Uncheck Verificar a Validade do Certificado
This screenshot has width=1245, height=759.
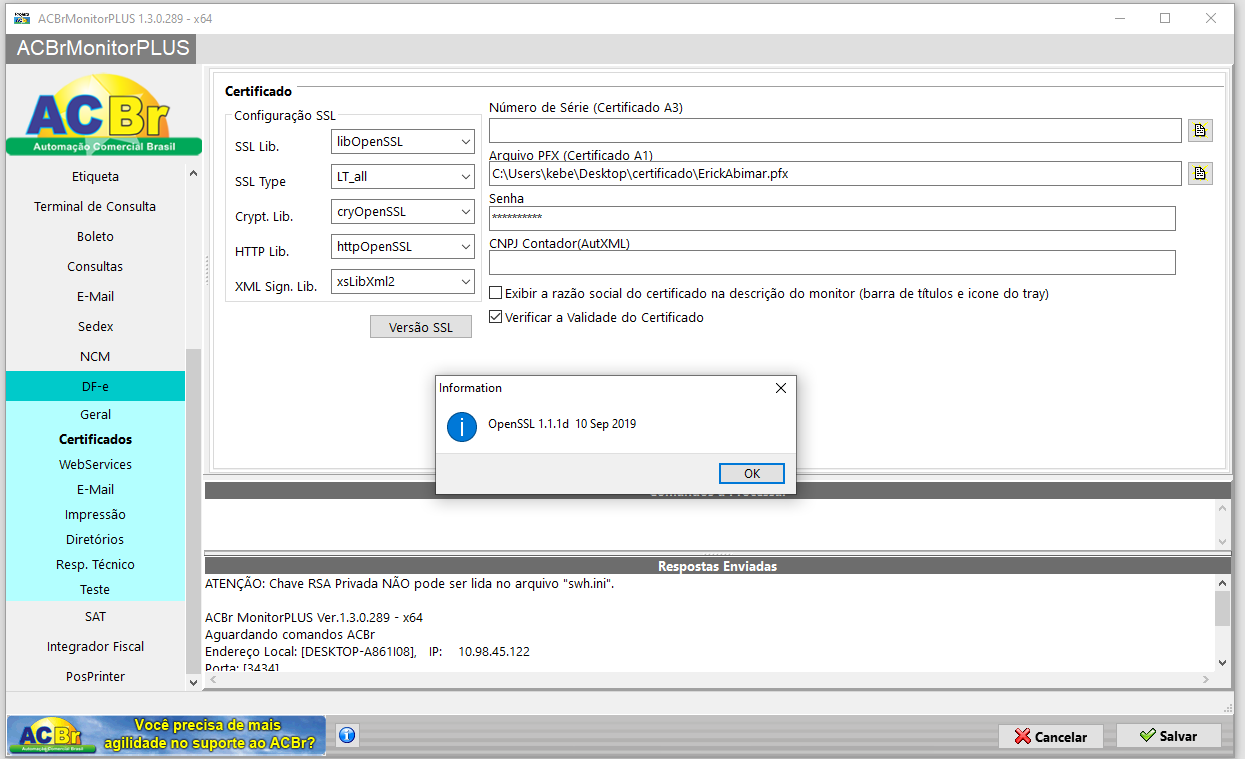coord(496,317)
